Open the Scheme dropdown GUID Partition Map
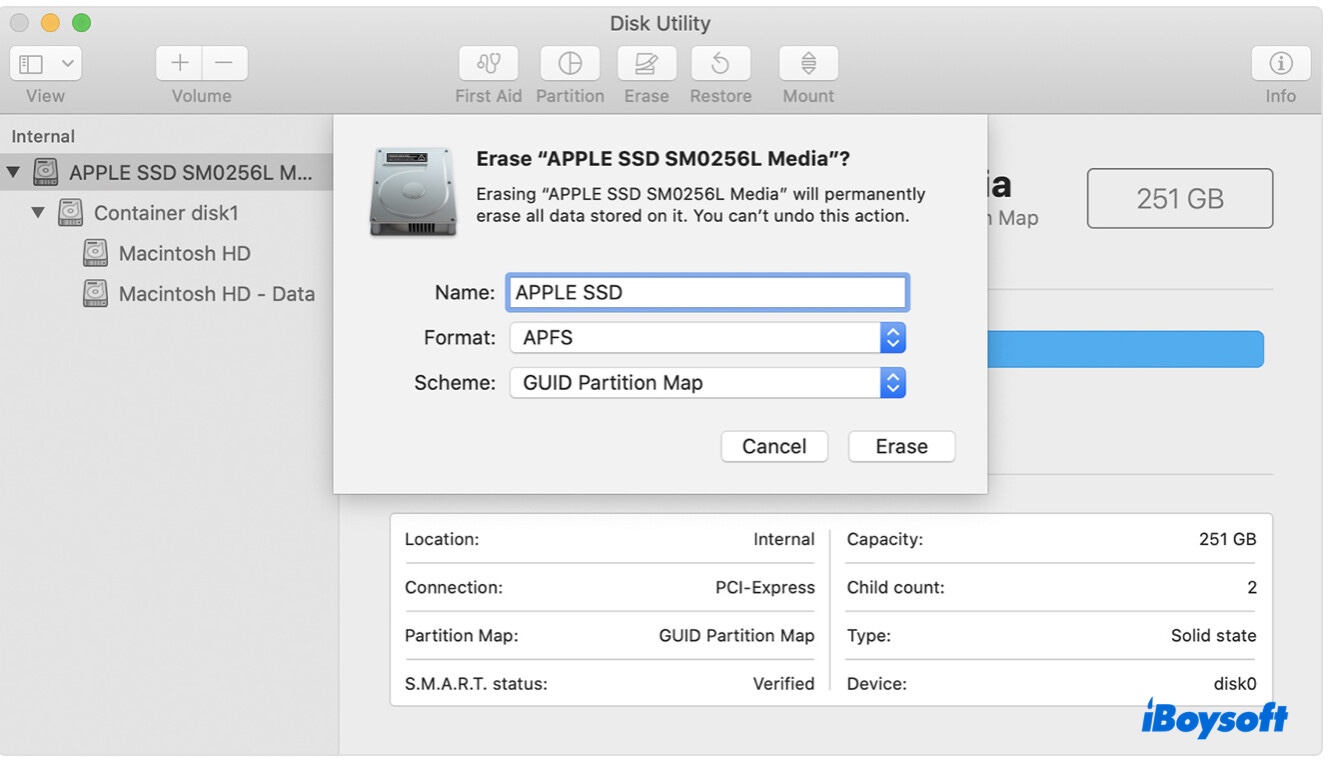The height and width of the screenshot is (760, 1332). 707,383
